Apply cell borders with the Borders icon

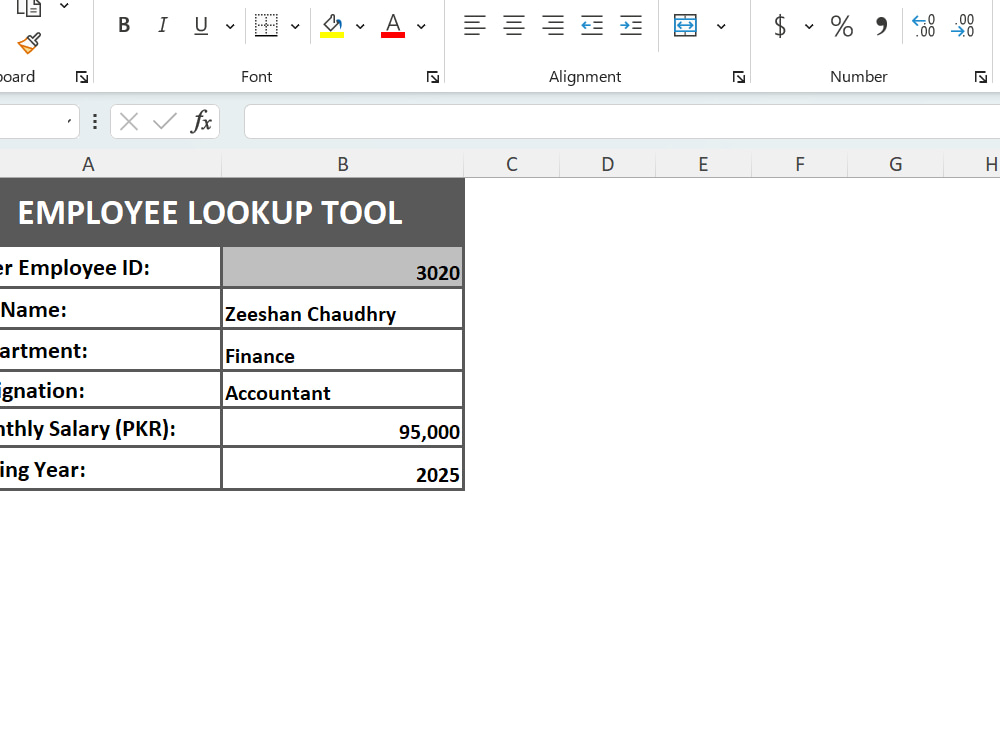click(x=266, y=26)
